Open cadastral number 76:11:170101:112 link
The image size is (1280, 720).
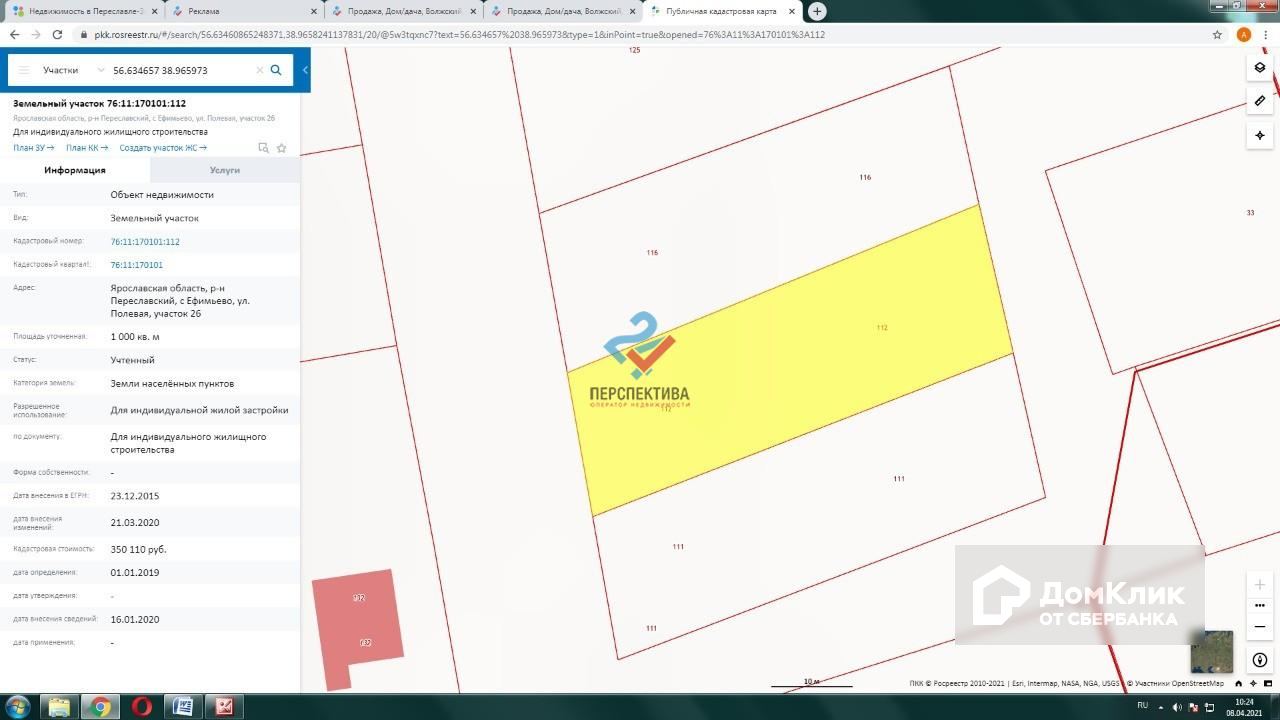145,242
